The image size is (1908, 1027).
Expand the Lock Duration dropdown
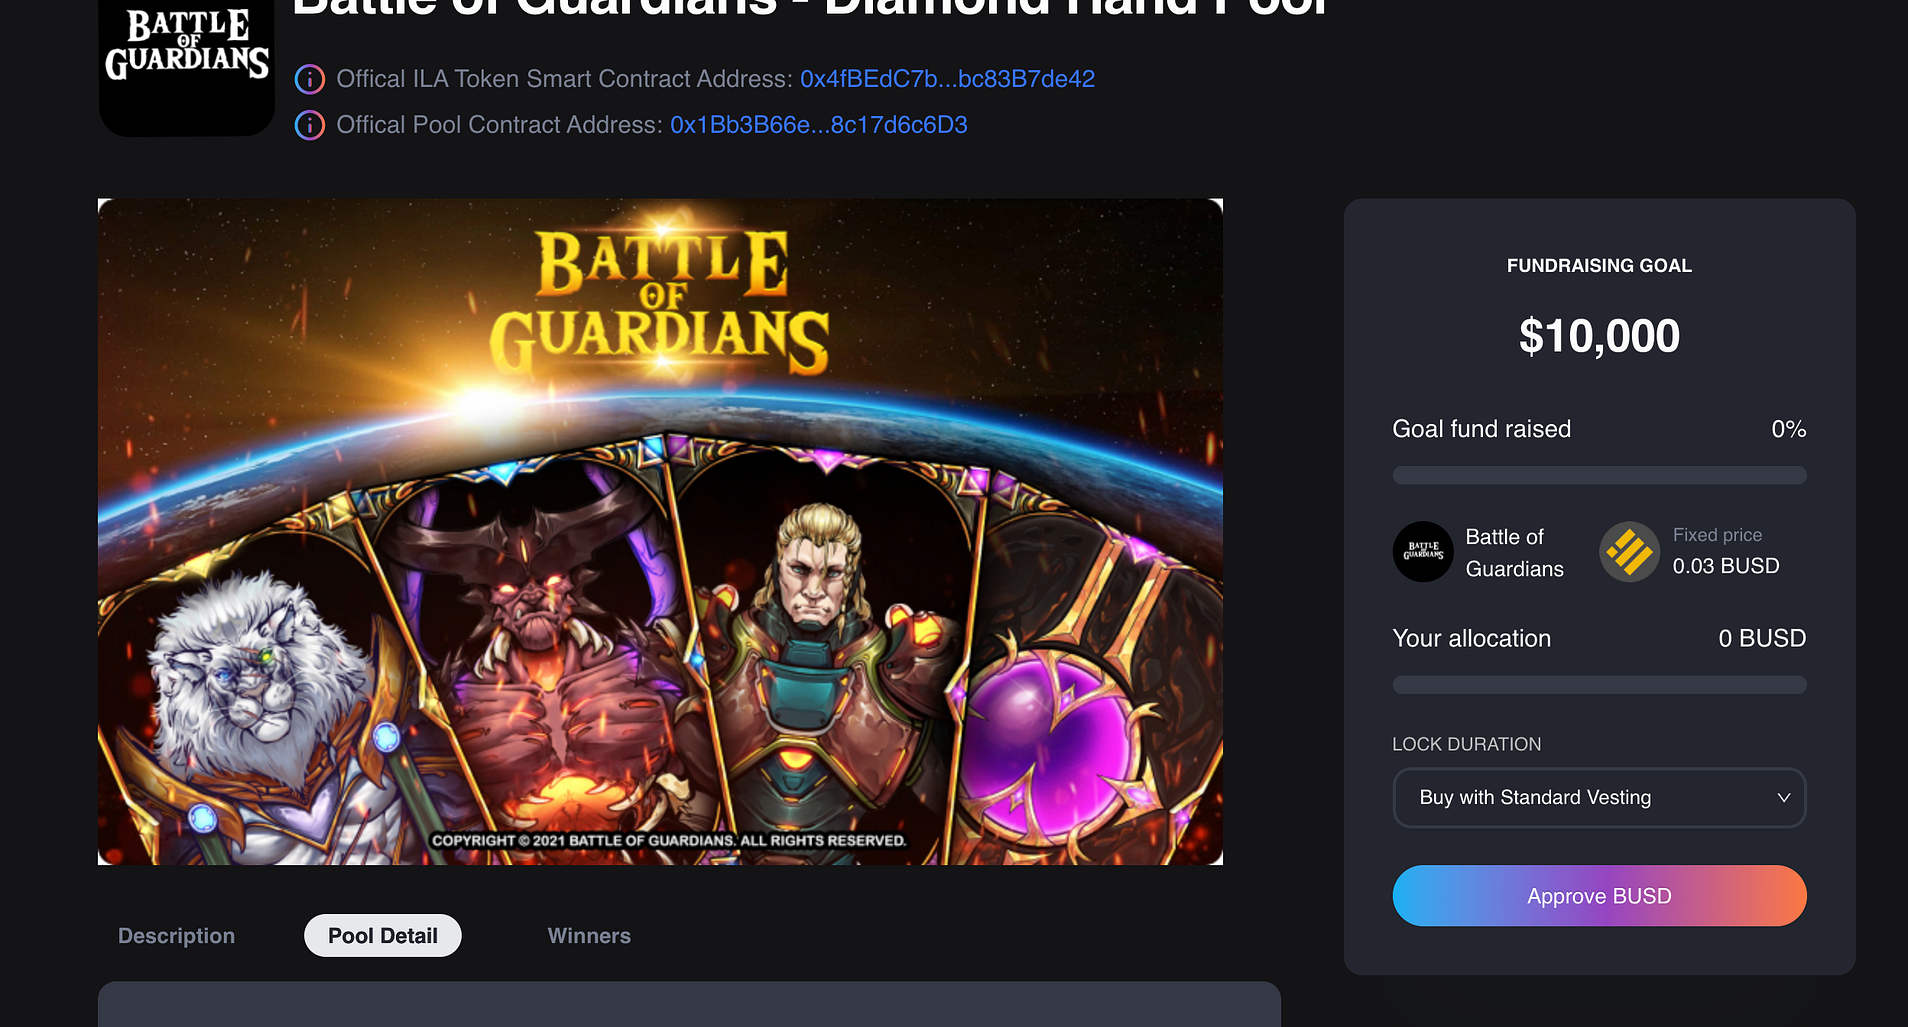click(x=1599, y=798)
